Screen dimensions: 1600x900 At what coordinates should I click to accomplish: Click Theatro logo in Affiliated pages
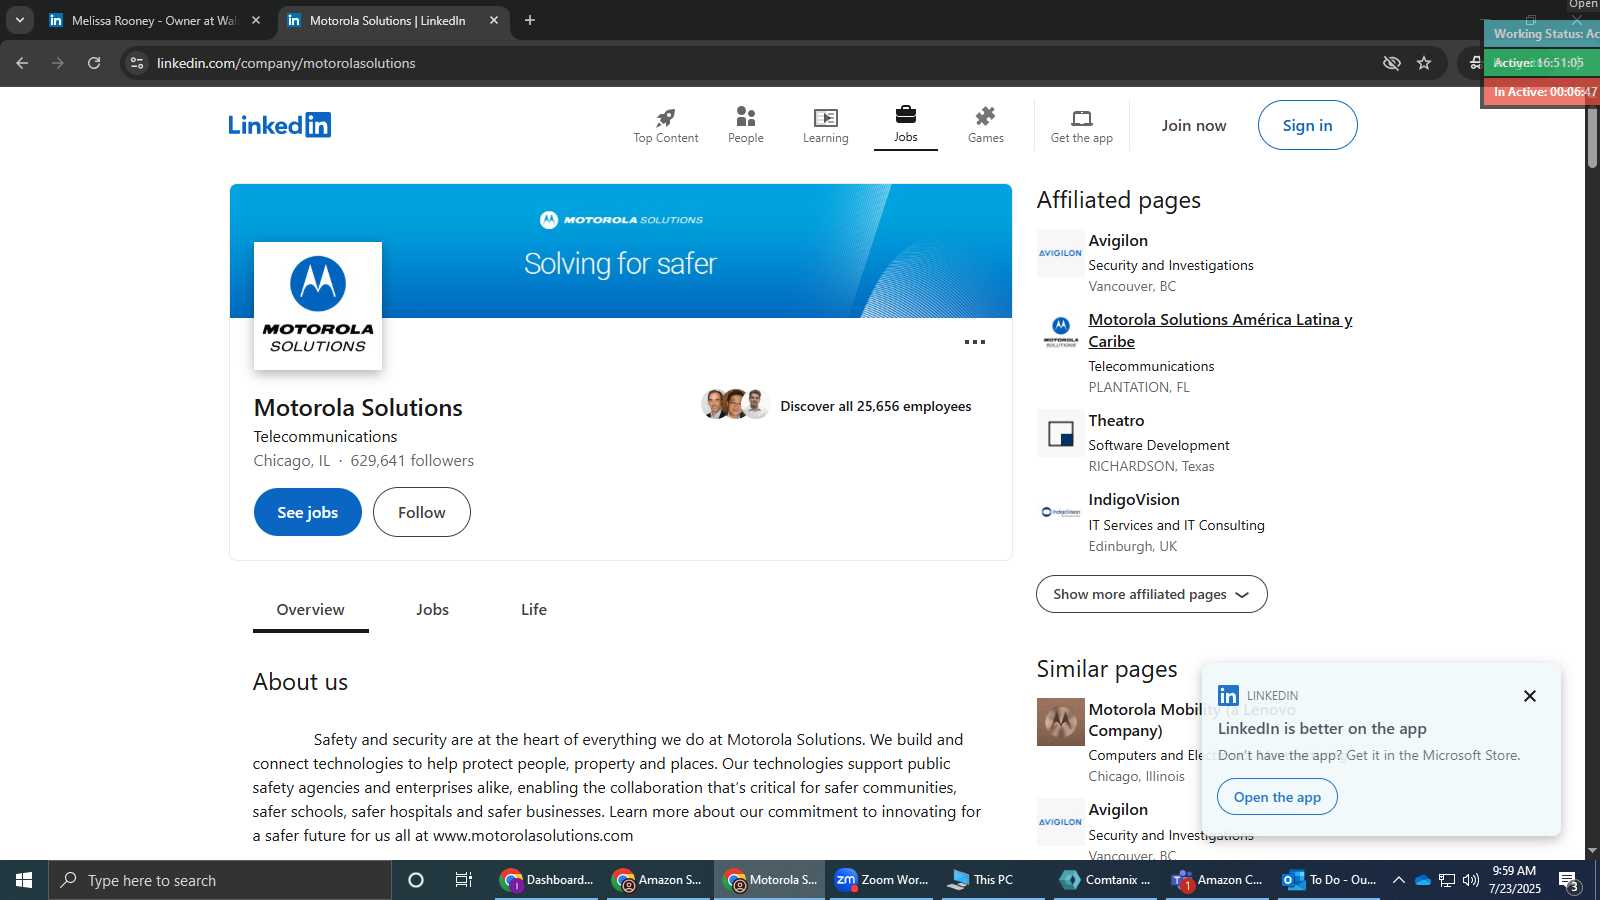click(1060, 433)
